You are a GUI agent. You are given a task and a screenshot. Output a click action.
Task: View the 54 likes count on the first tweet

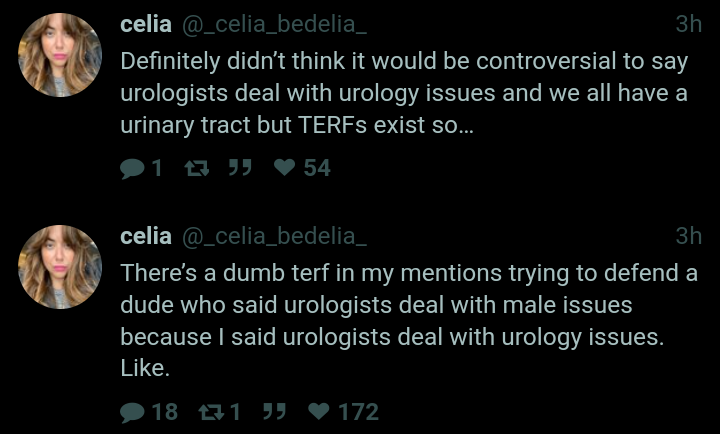[x=316, y=168]
